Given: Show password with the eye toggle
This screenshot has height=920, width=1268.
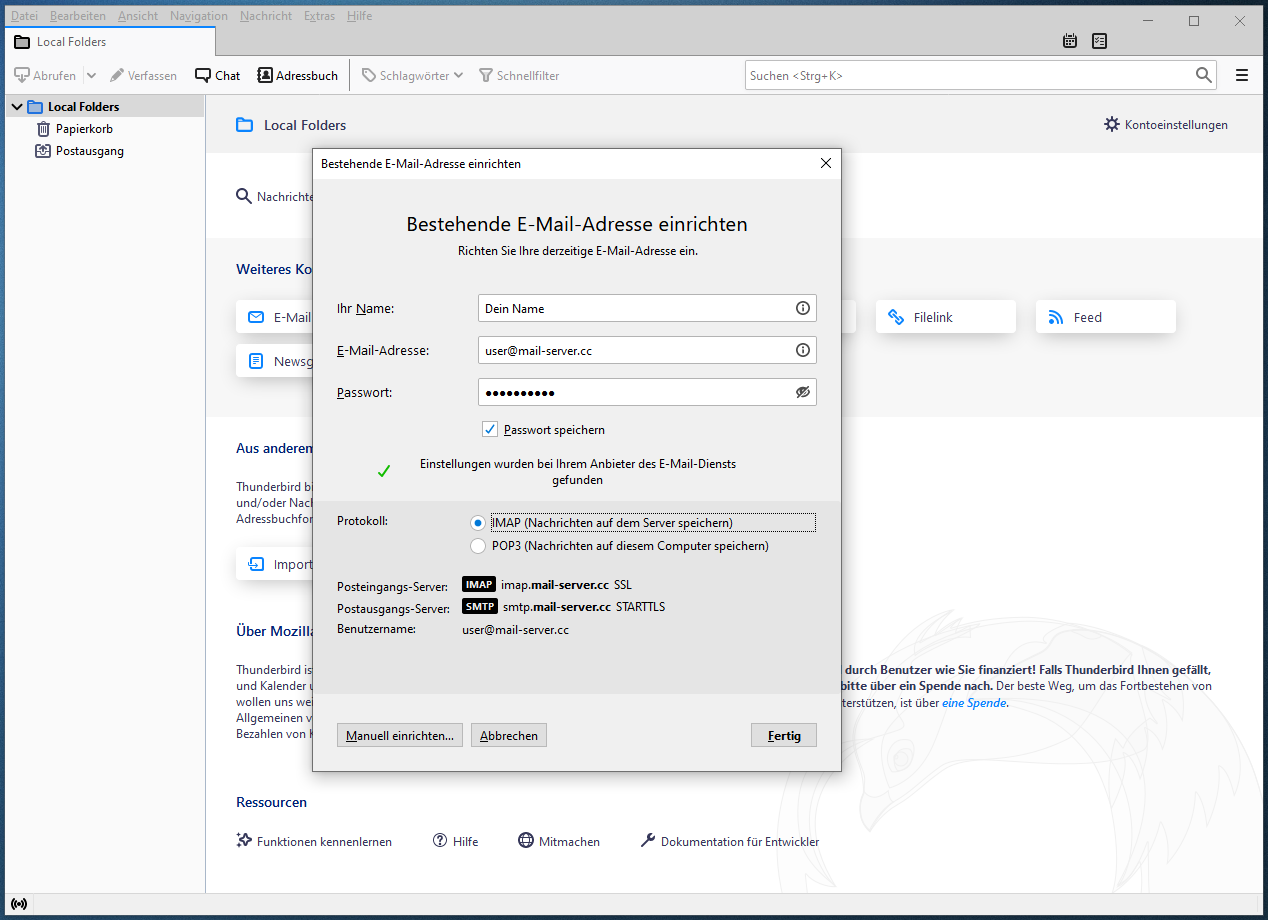Looking at the screenshot, I should pos(802,392).
